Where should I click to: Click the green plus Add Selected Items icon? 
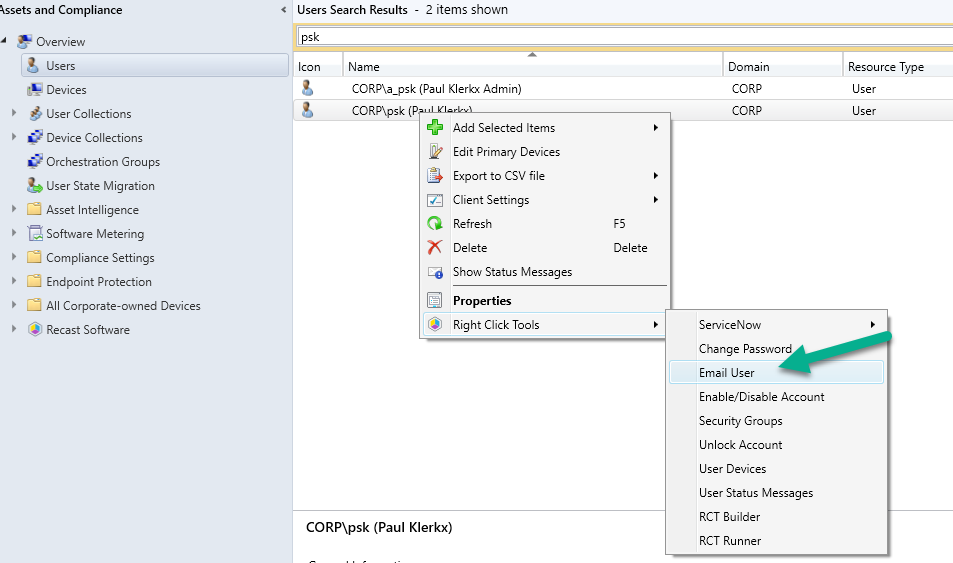click(435, 128)
